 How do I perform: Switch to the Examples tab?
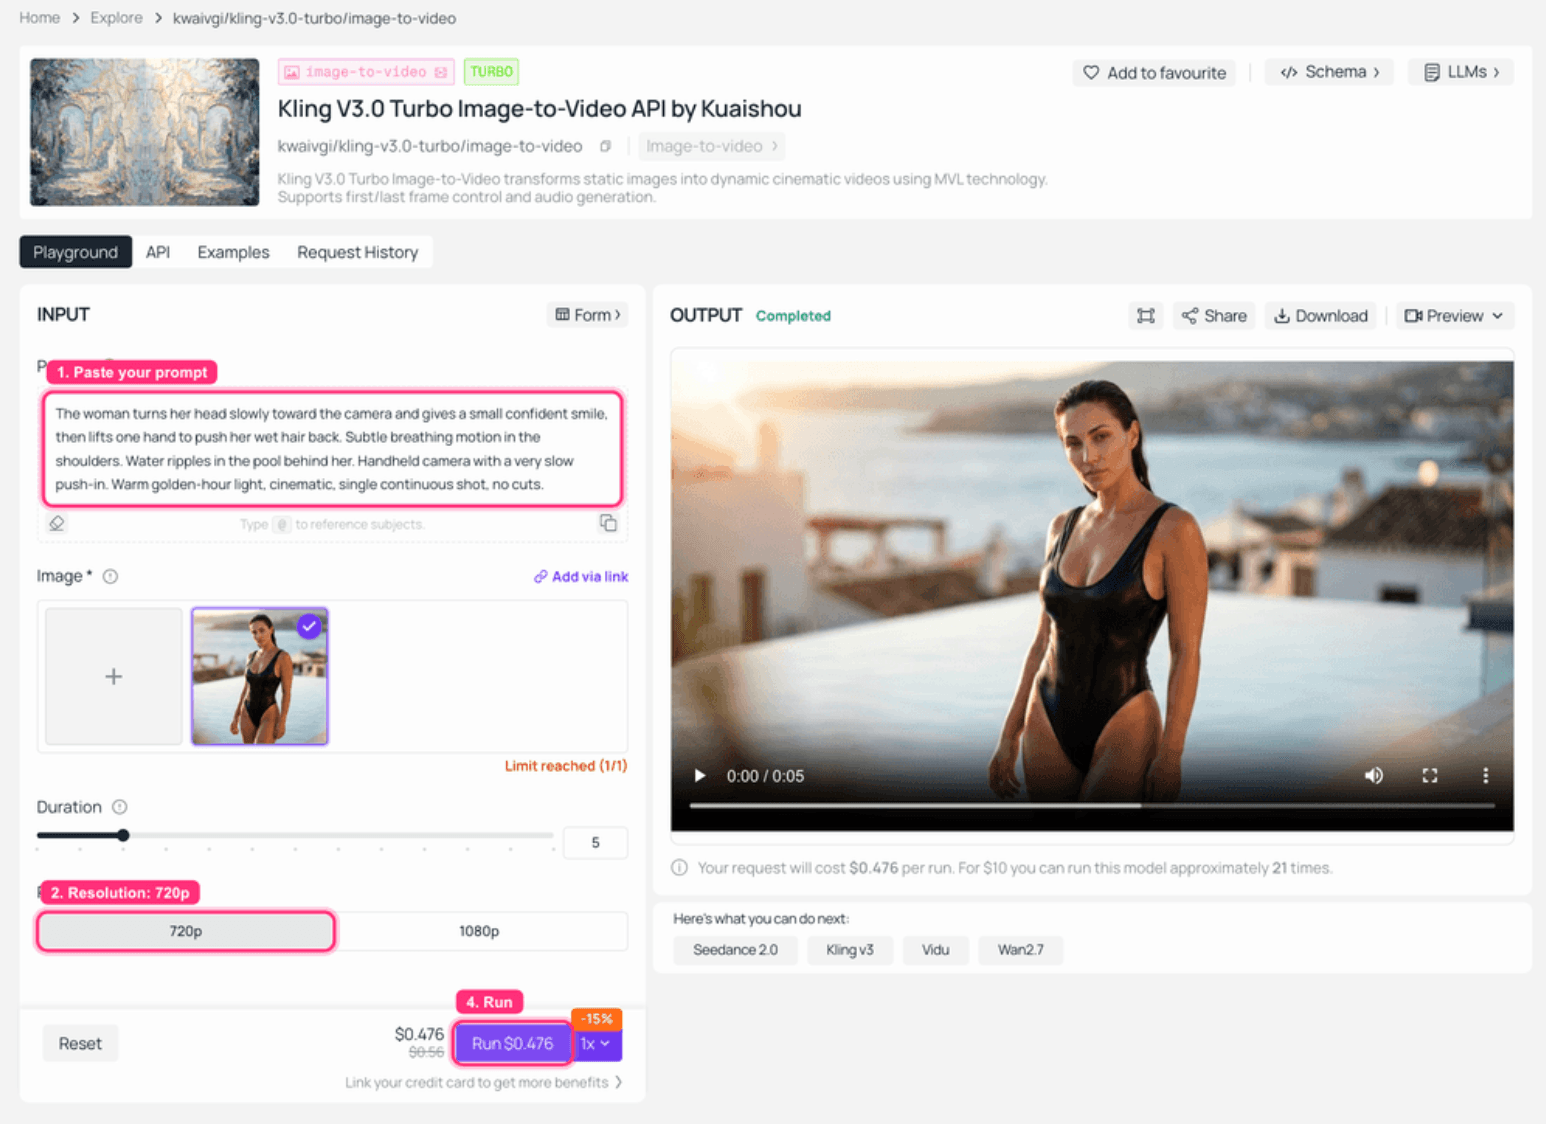[233, 252]
